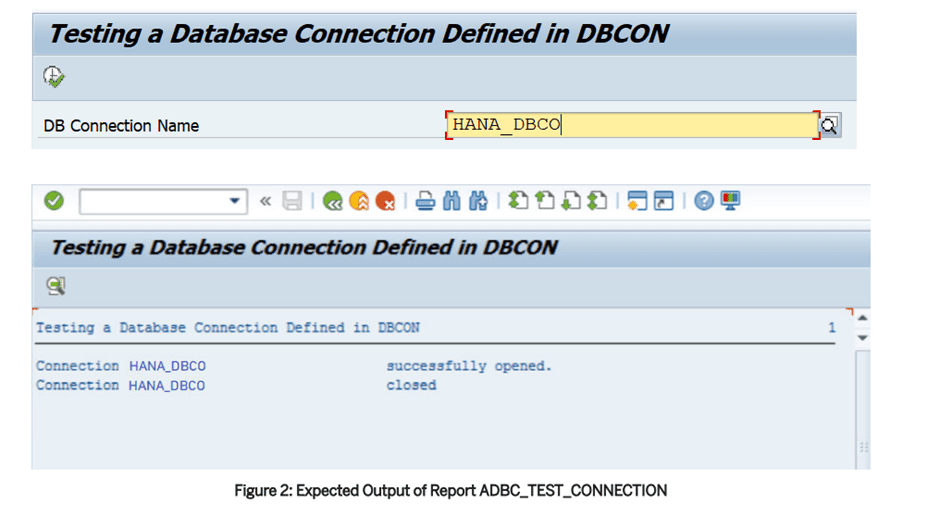Screen dimensions: 940x528
Task: Open the Customize Local Layout monitor icon
Action: [730, 201]
